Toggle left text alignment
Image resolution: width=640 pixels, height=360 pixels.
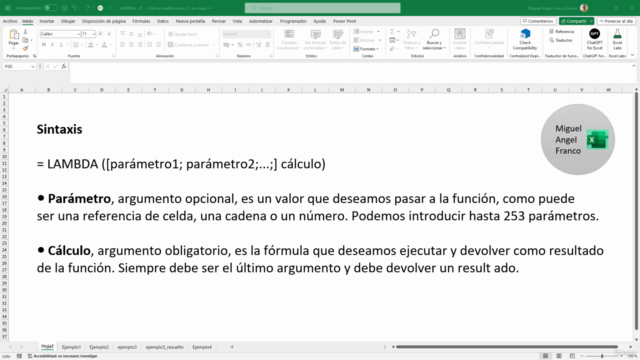tap(122, 45)
